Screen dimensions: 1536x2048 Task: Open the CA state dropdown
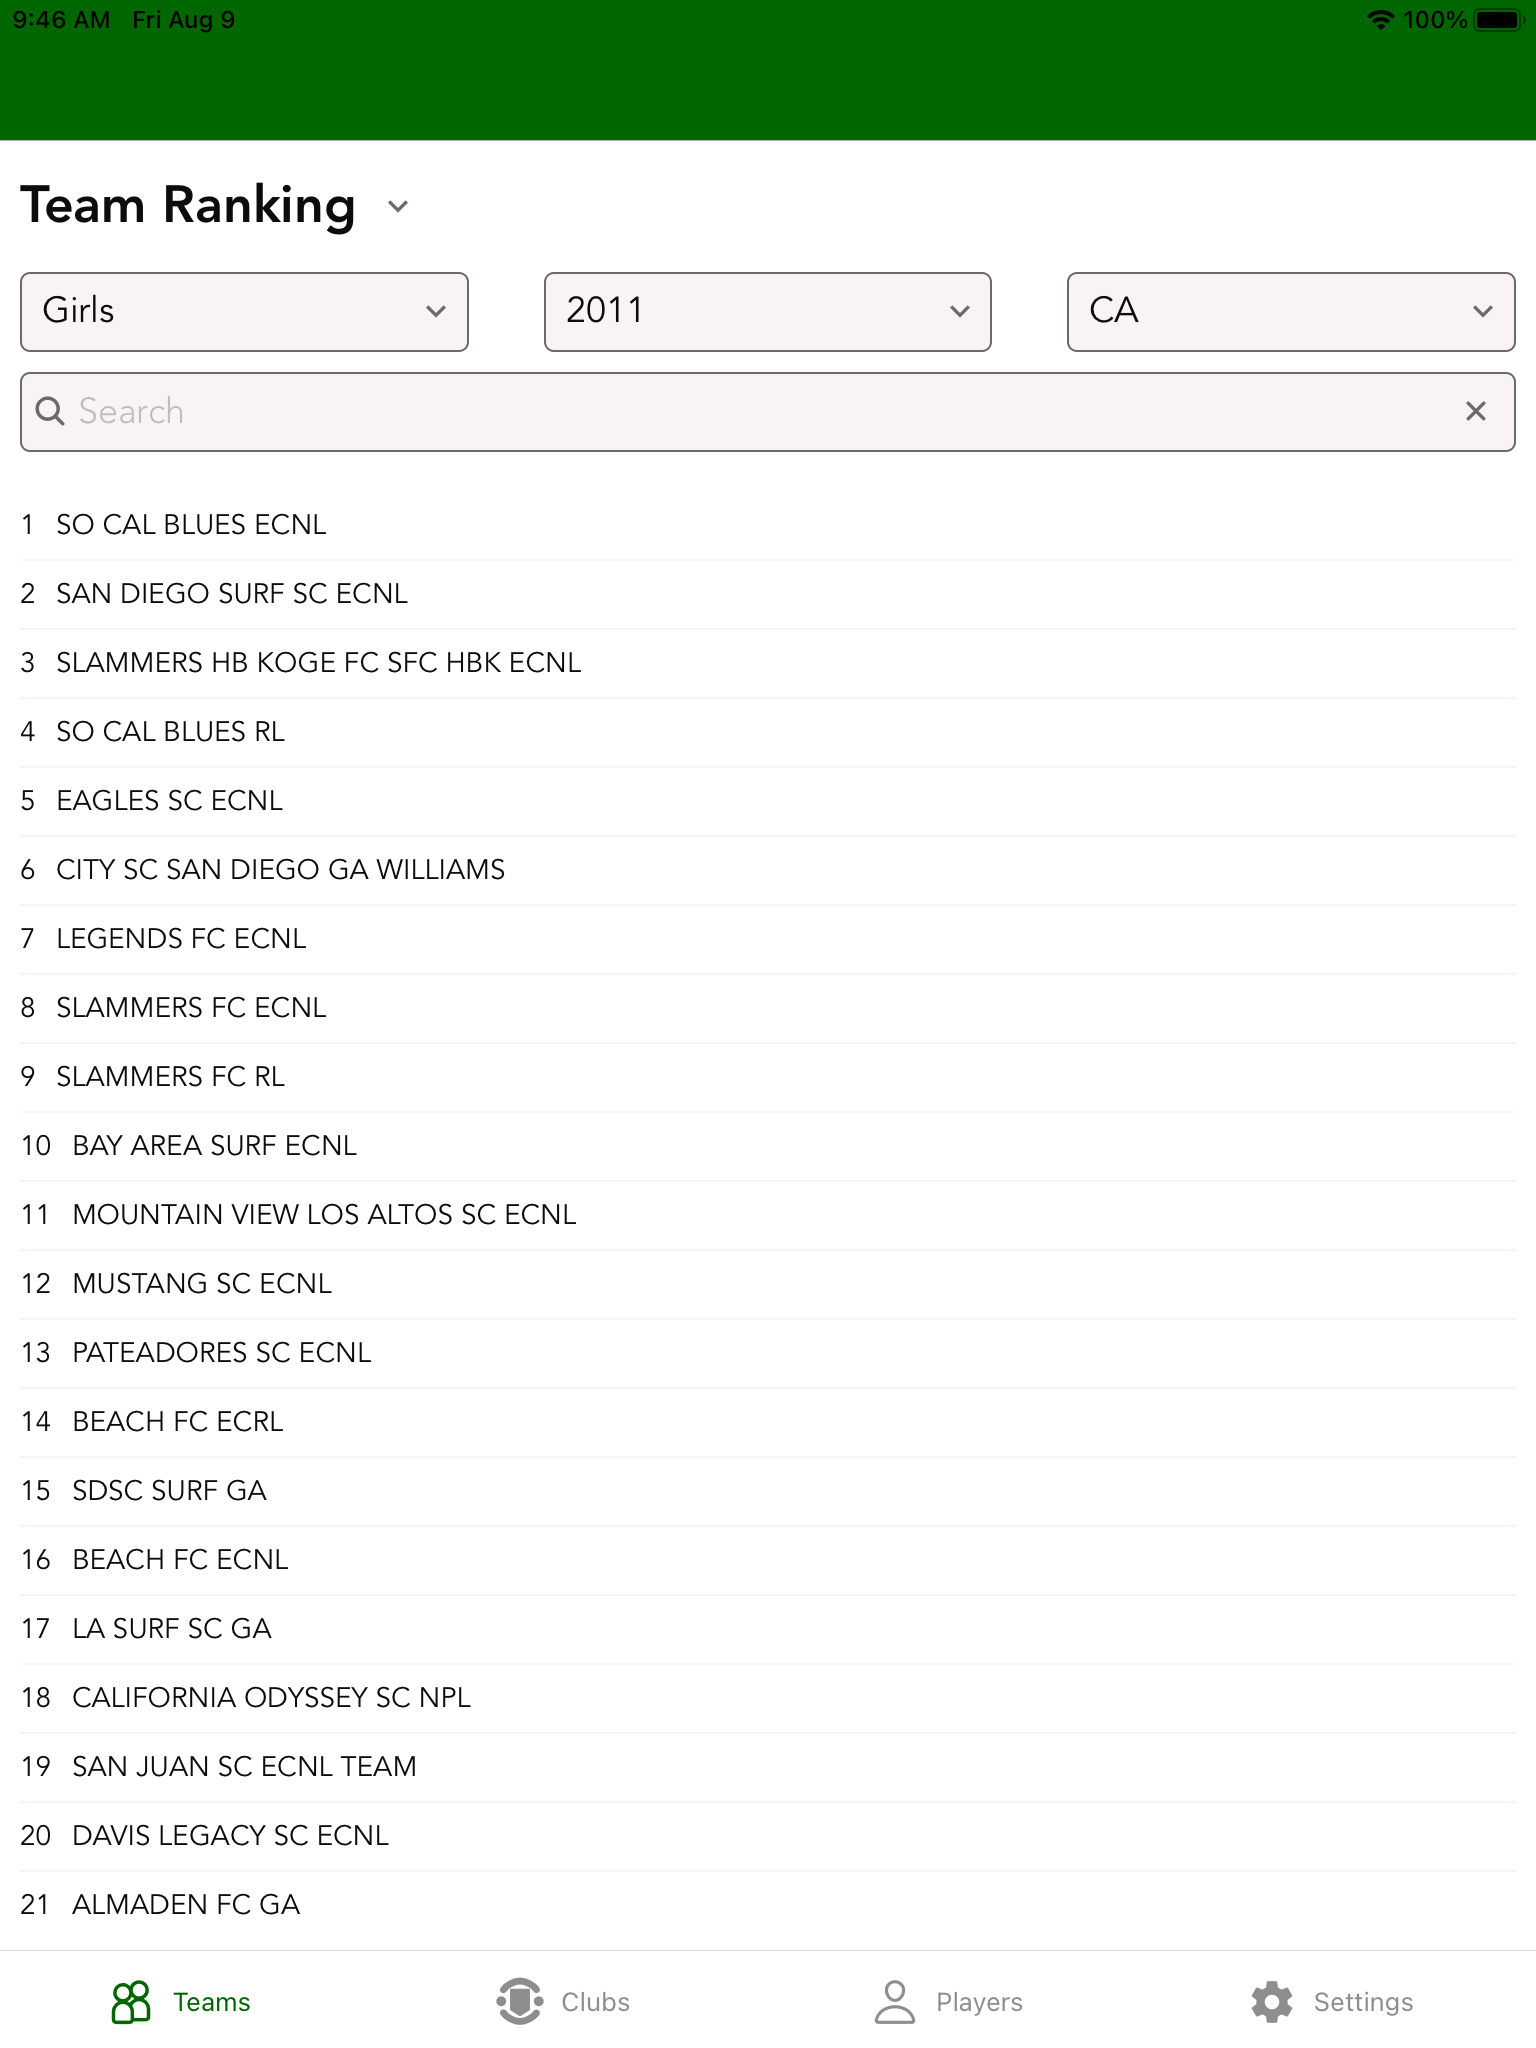[x=1290, y=311]
